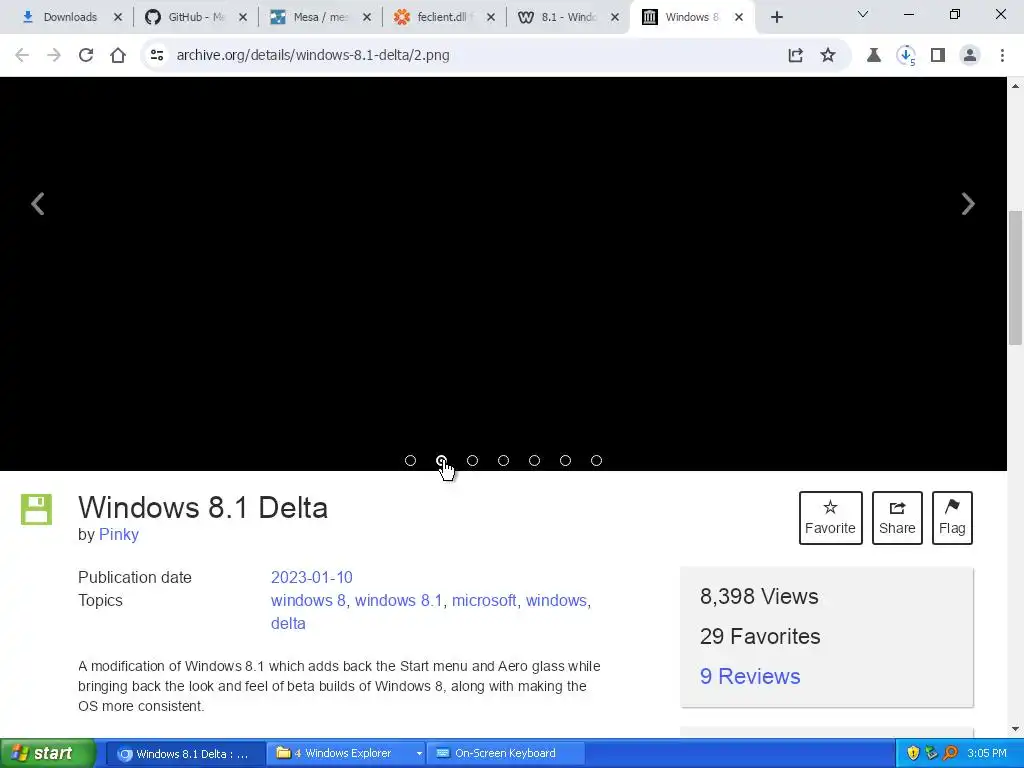
Task: Show next image in the carousel
Action: (968, 204)
